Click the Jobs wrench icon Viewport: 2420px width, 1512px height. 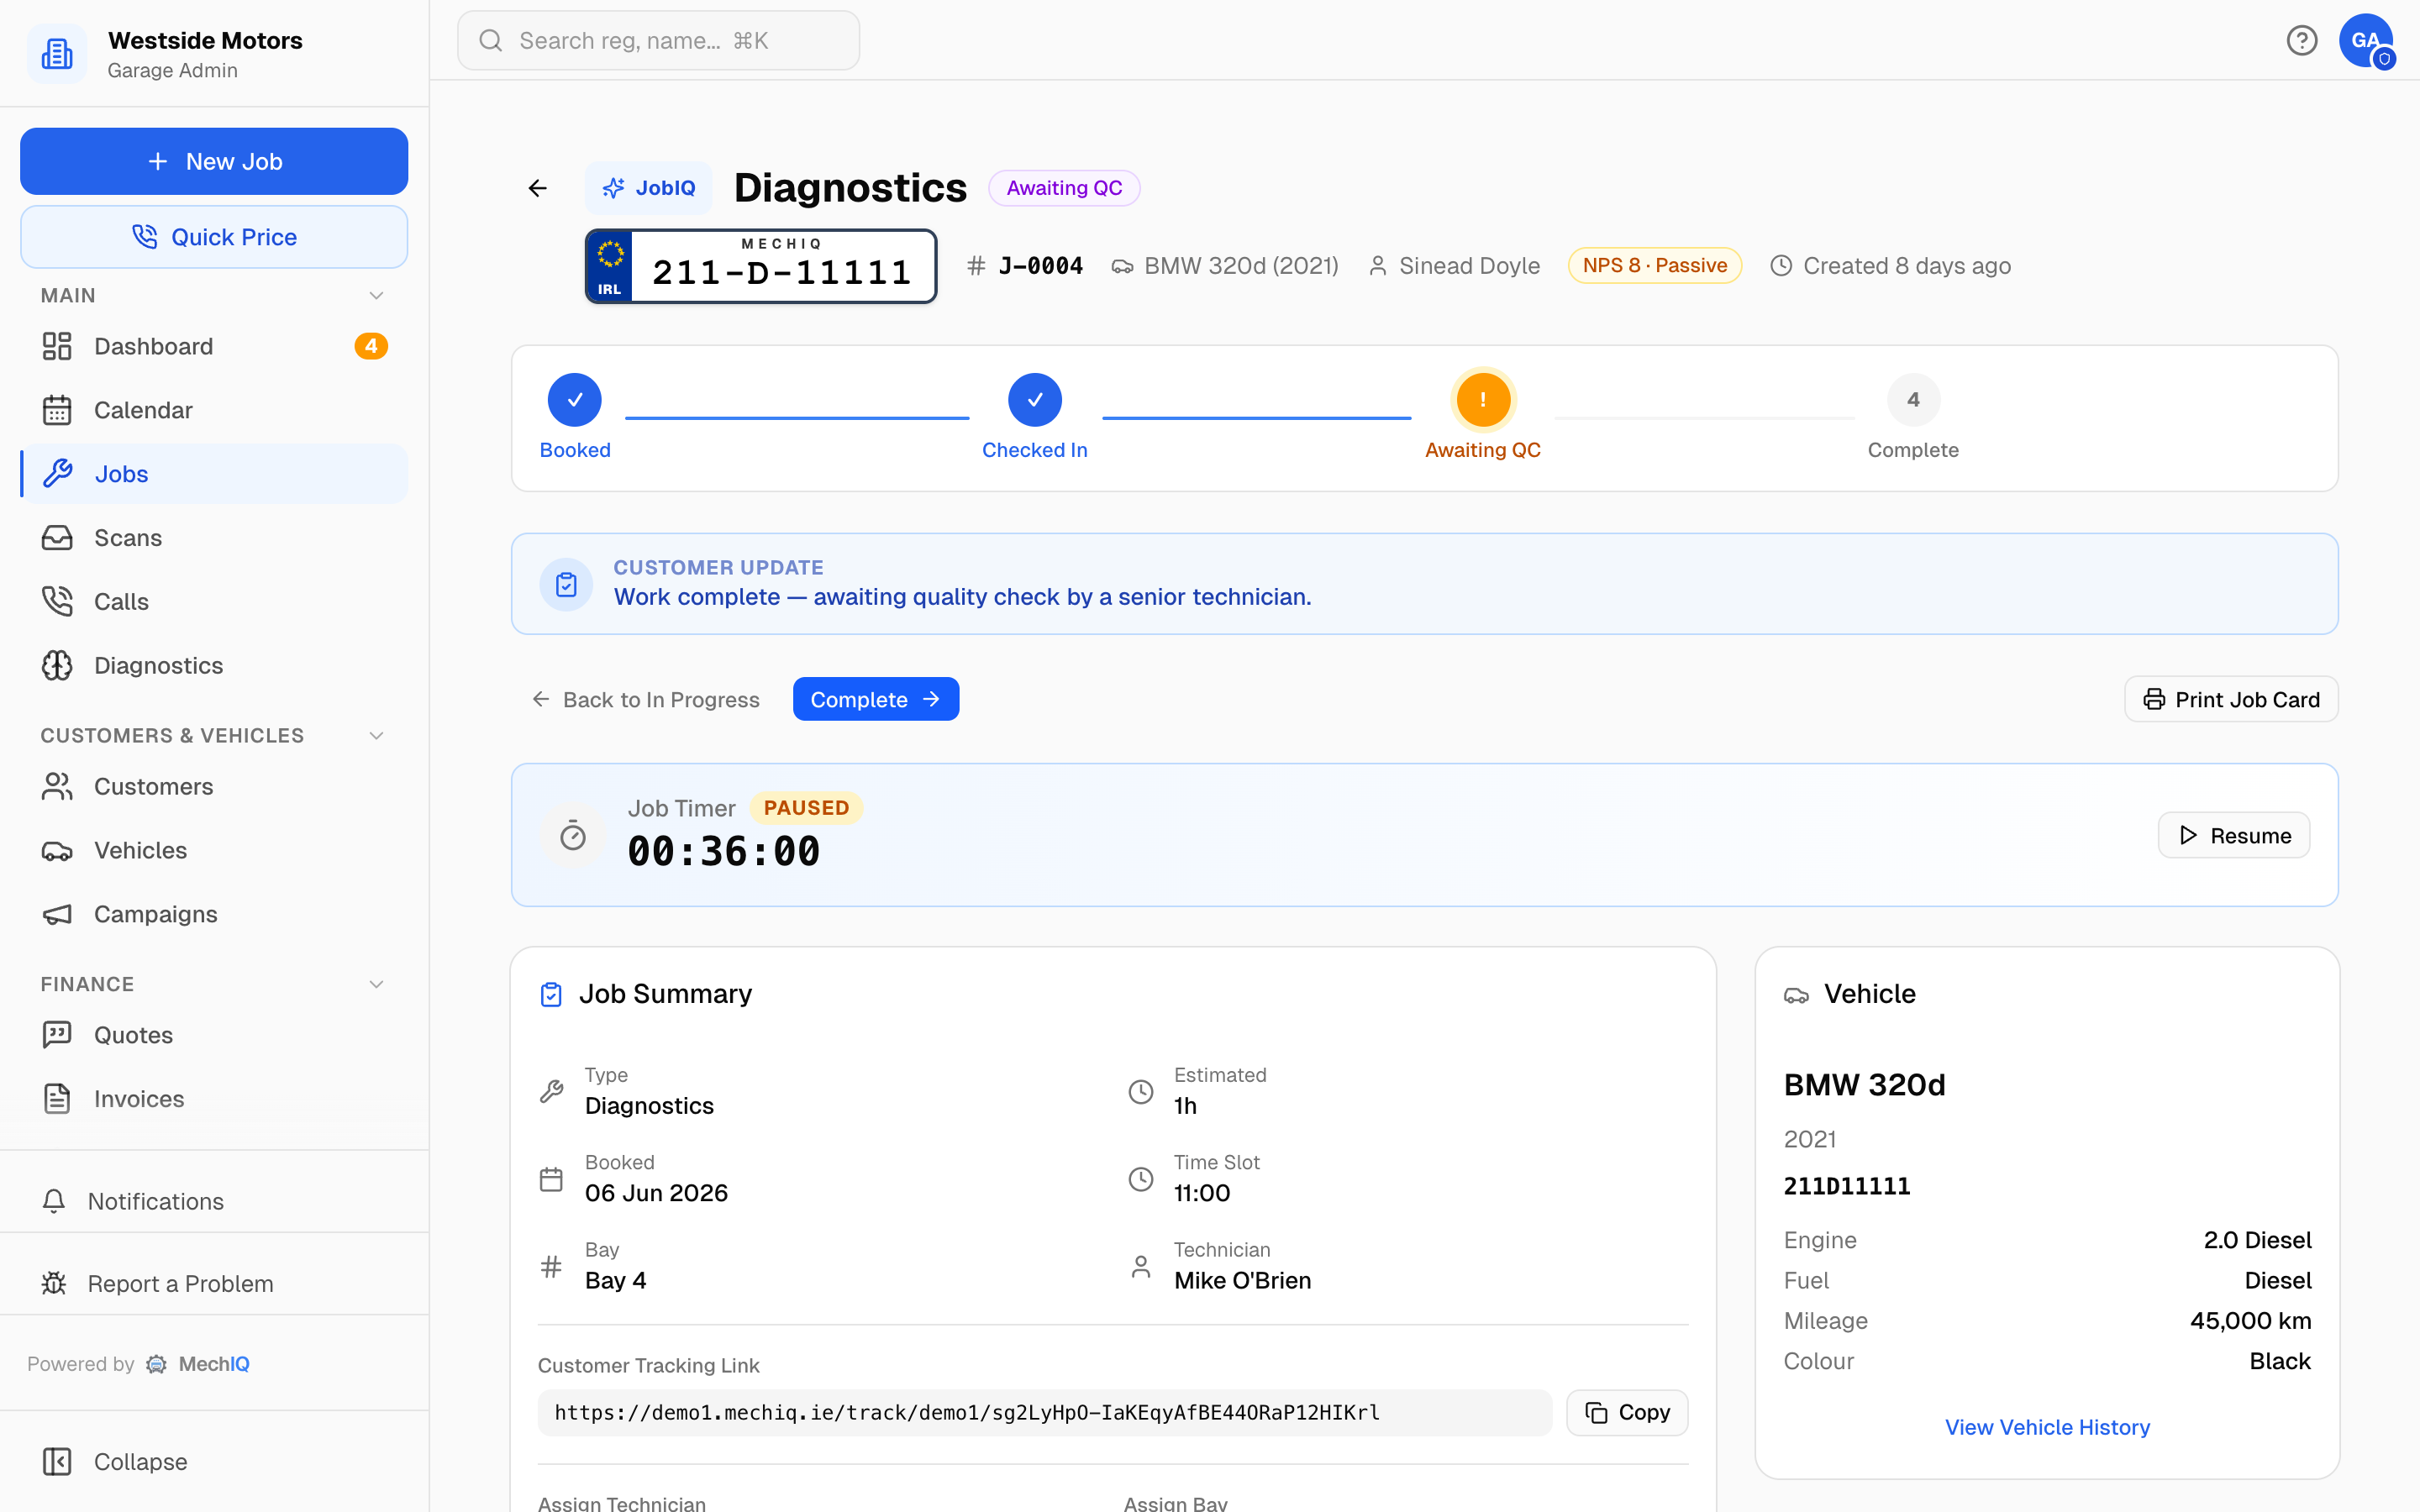click(x=57, y=474)
